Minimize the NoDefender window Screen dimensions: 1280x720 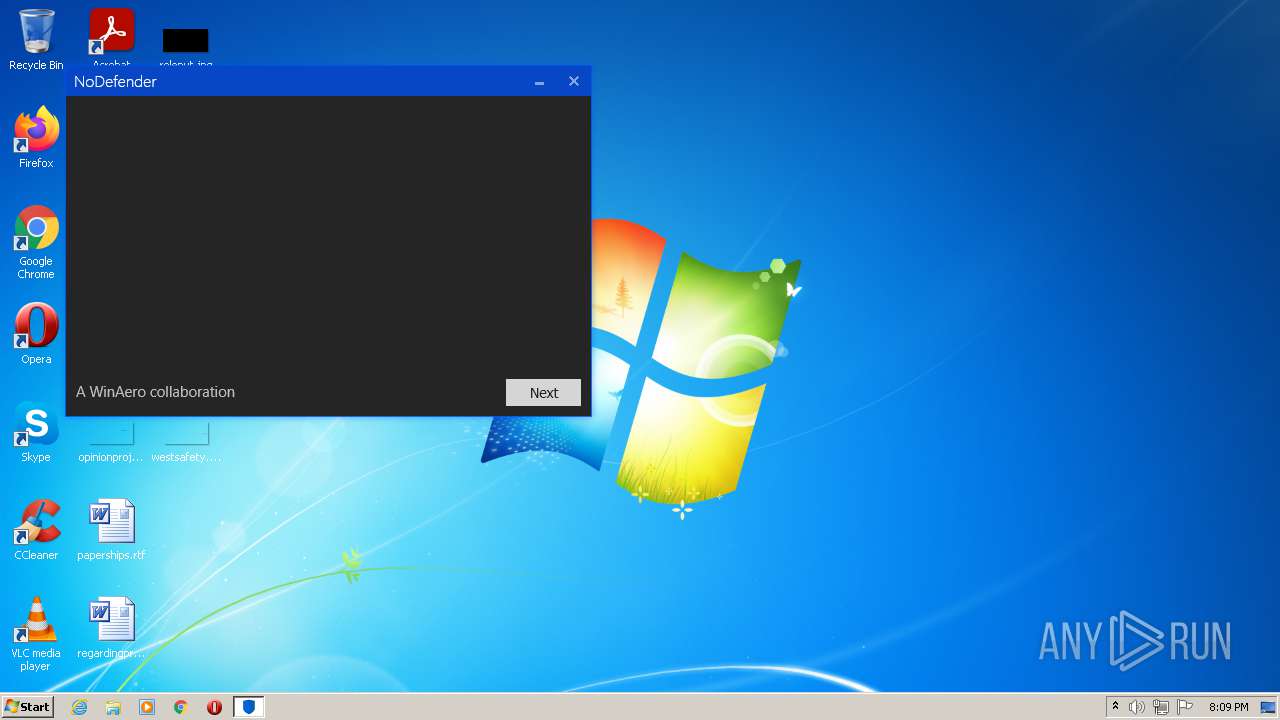[539, 82]
